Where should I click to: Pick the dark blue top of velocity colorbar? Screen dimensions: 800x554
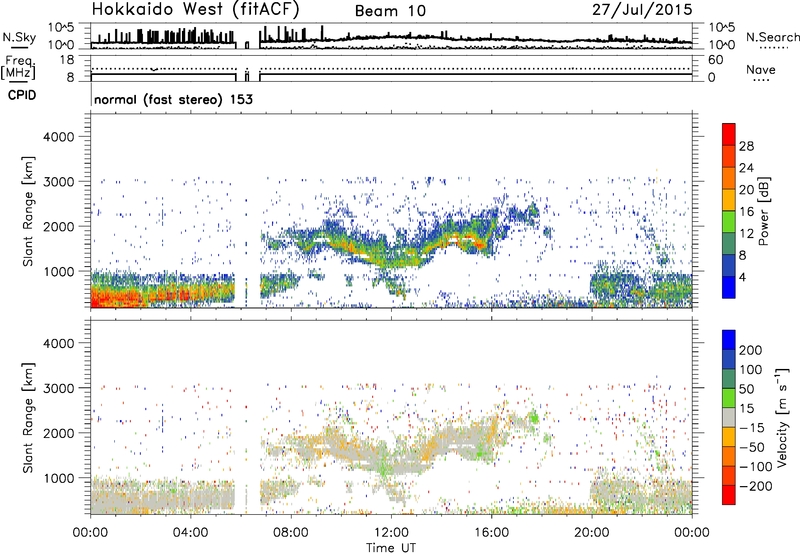click(x=729, y=340)
